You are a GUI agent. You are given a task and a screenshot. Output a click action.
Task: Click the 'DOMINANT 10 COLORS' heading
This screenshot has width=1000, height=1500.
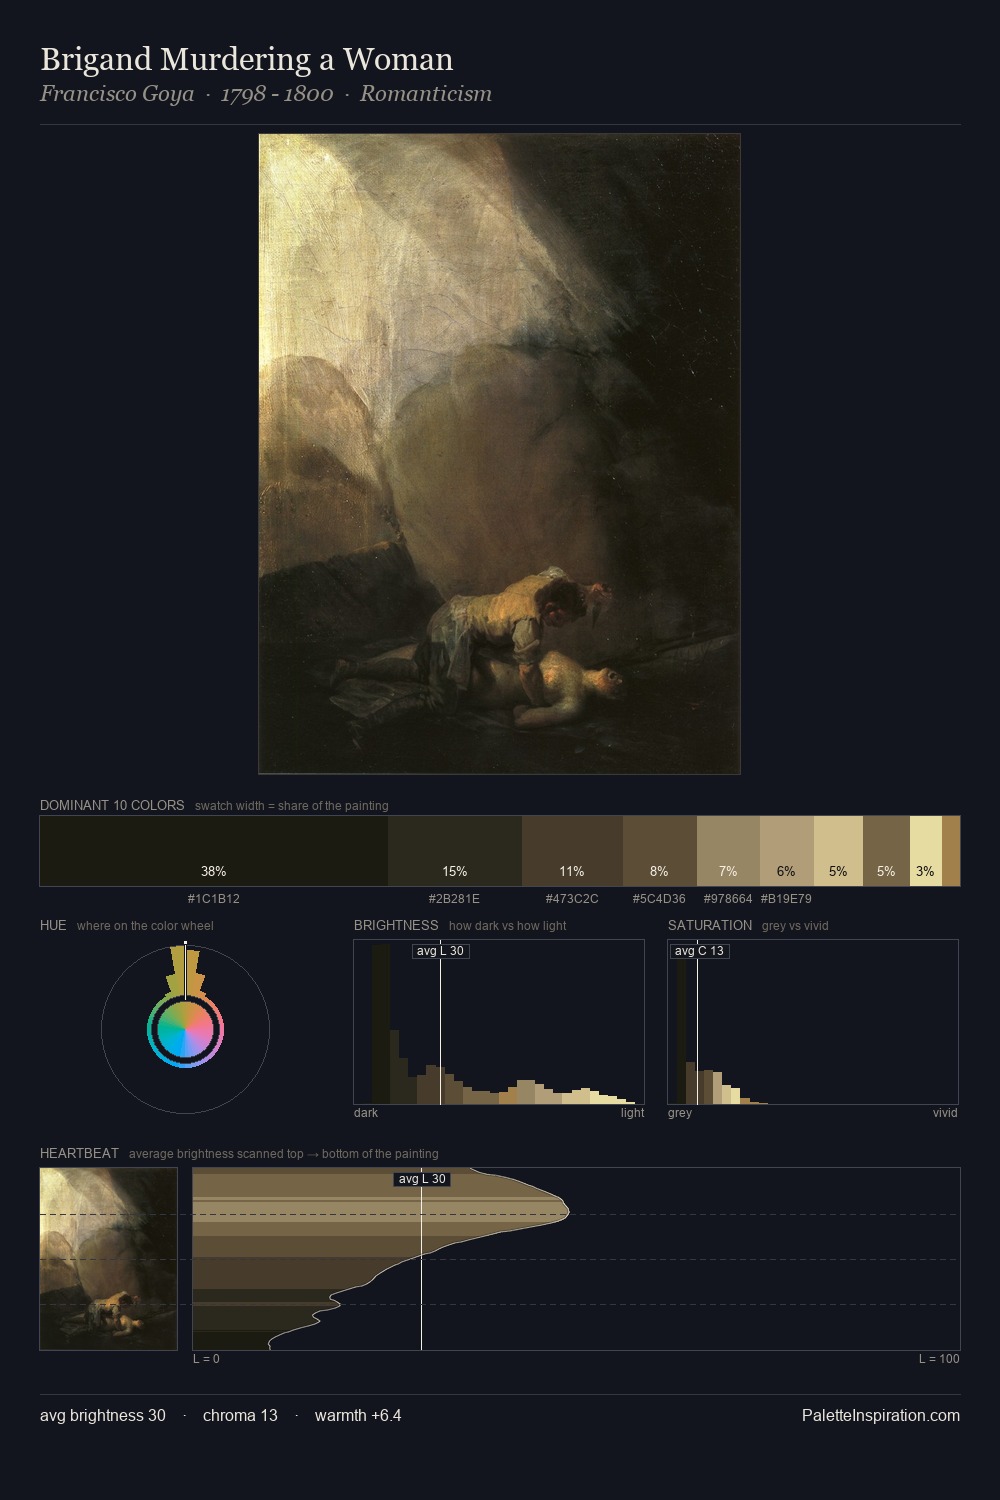click(x=112, y=805)
